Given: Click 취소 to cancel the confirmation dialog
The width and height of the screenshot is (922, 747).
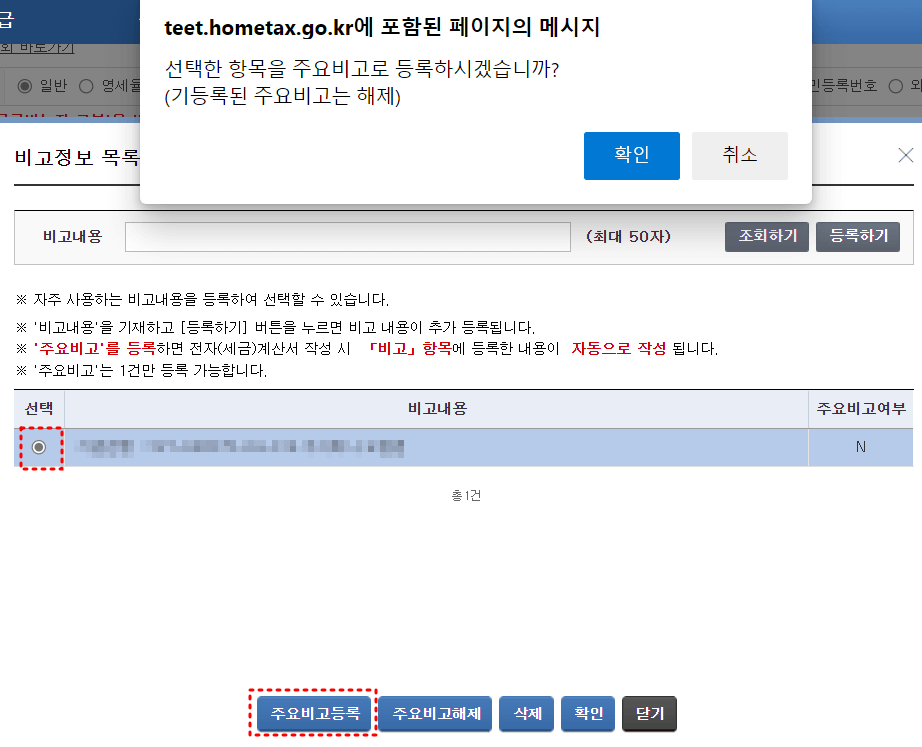Looking at the screenshot, I should coord(740,156).
